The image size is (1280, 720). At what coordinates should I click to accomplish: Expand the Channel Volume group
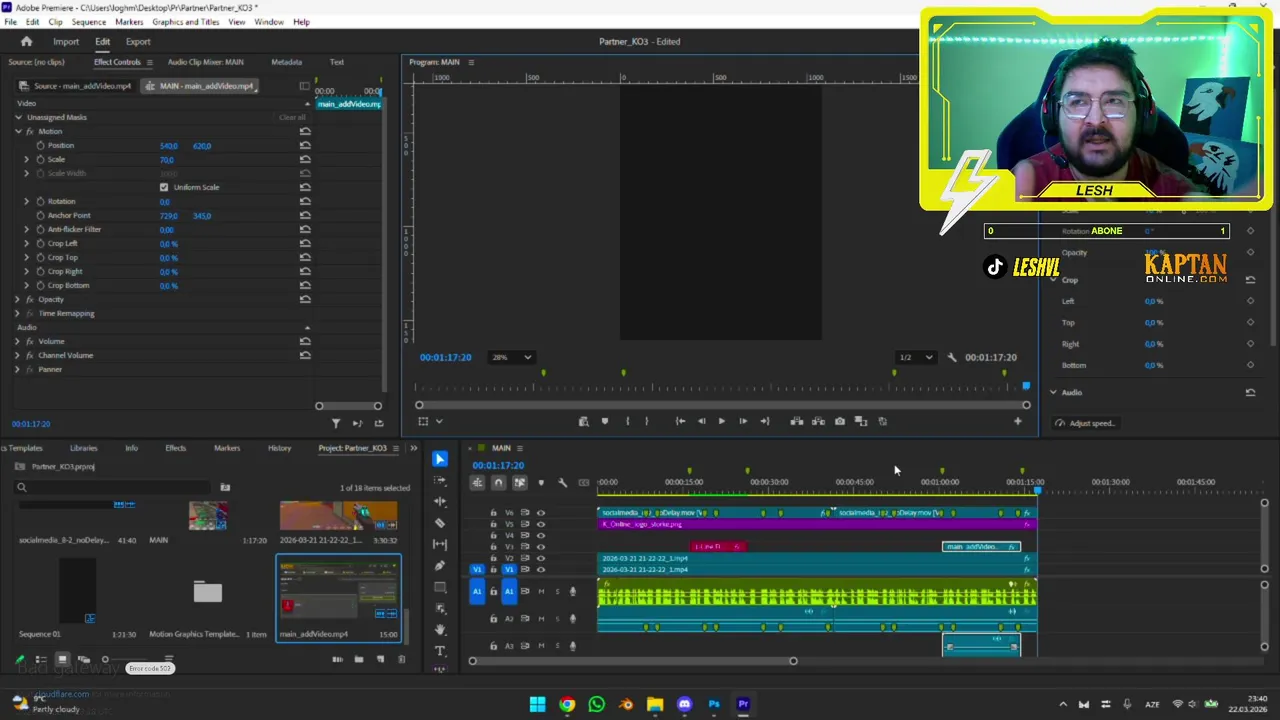click(18, 356)
